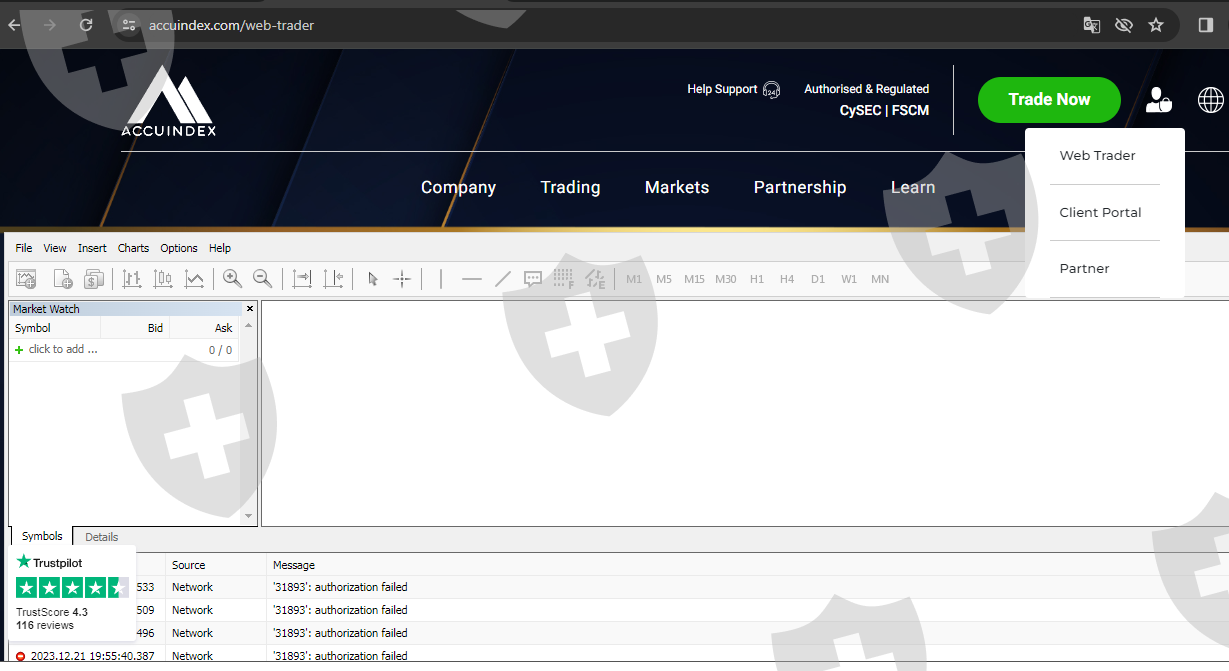This screenshot has height=671, width=1229.
Task: Click the site info icon beside the URL
Action: 128,25
